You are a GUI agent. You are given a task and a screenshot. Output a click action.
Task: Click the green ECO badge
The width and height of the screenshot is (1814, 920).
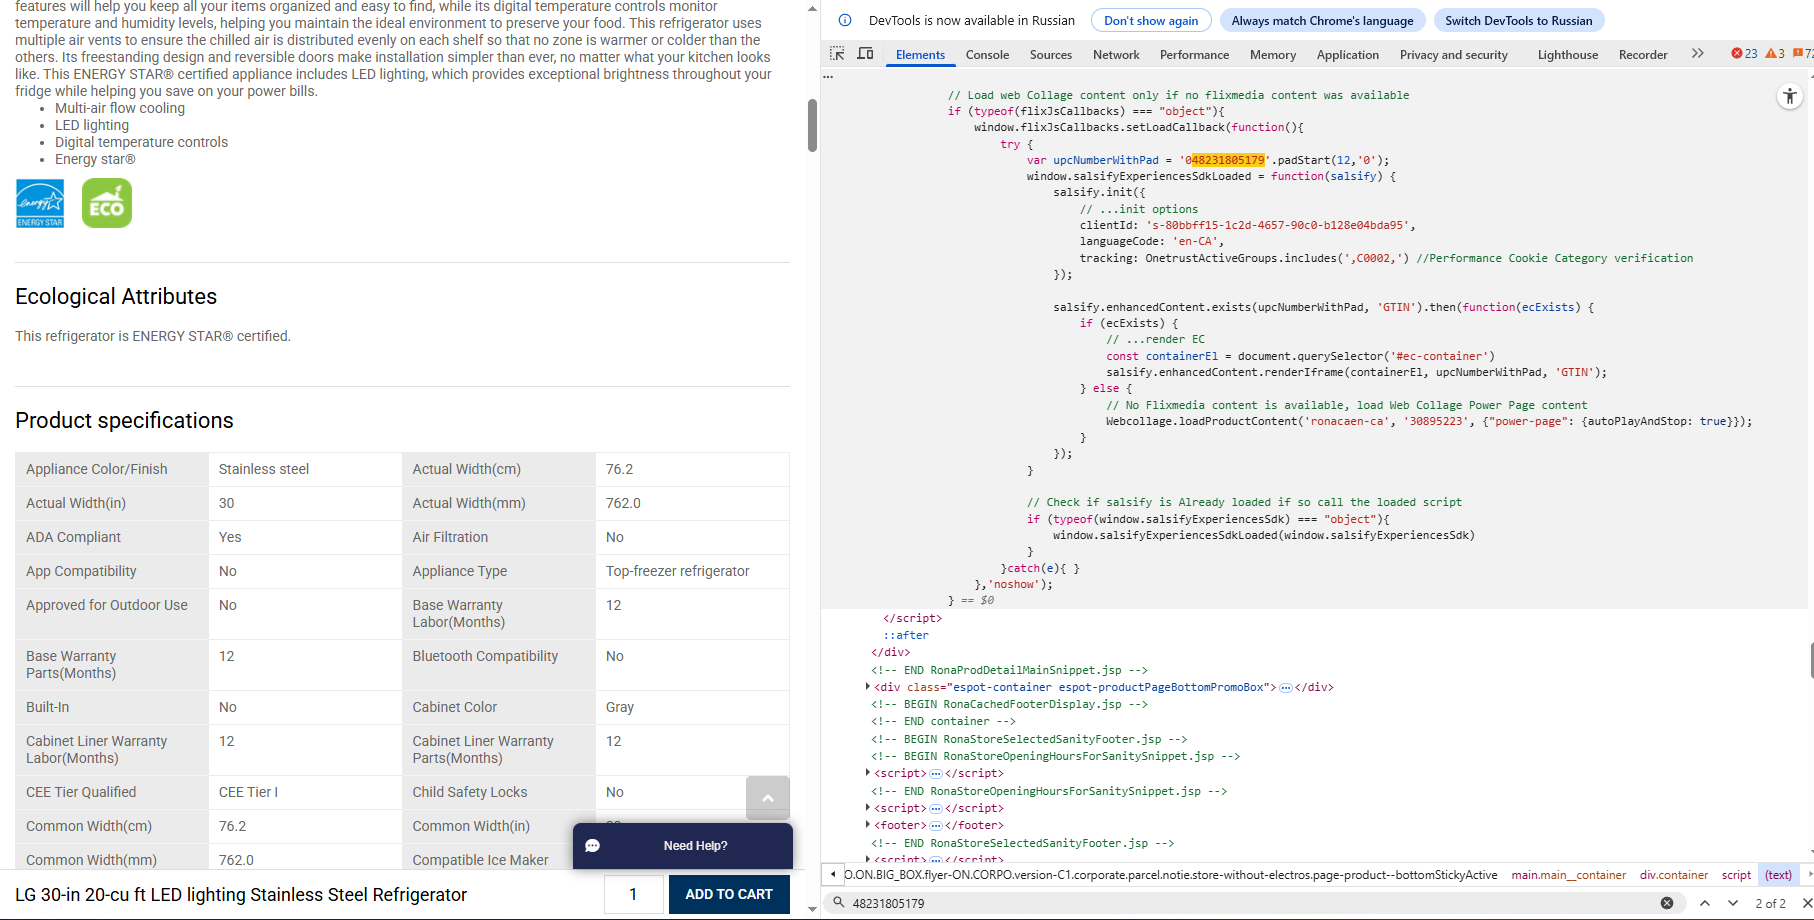pyautogui.click(x=107, y=203)
